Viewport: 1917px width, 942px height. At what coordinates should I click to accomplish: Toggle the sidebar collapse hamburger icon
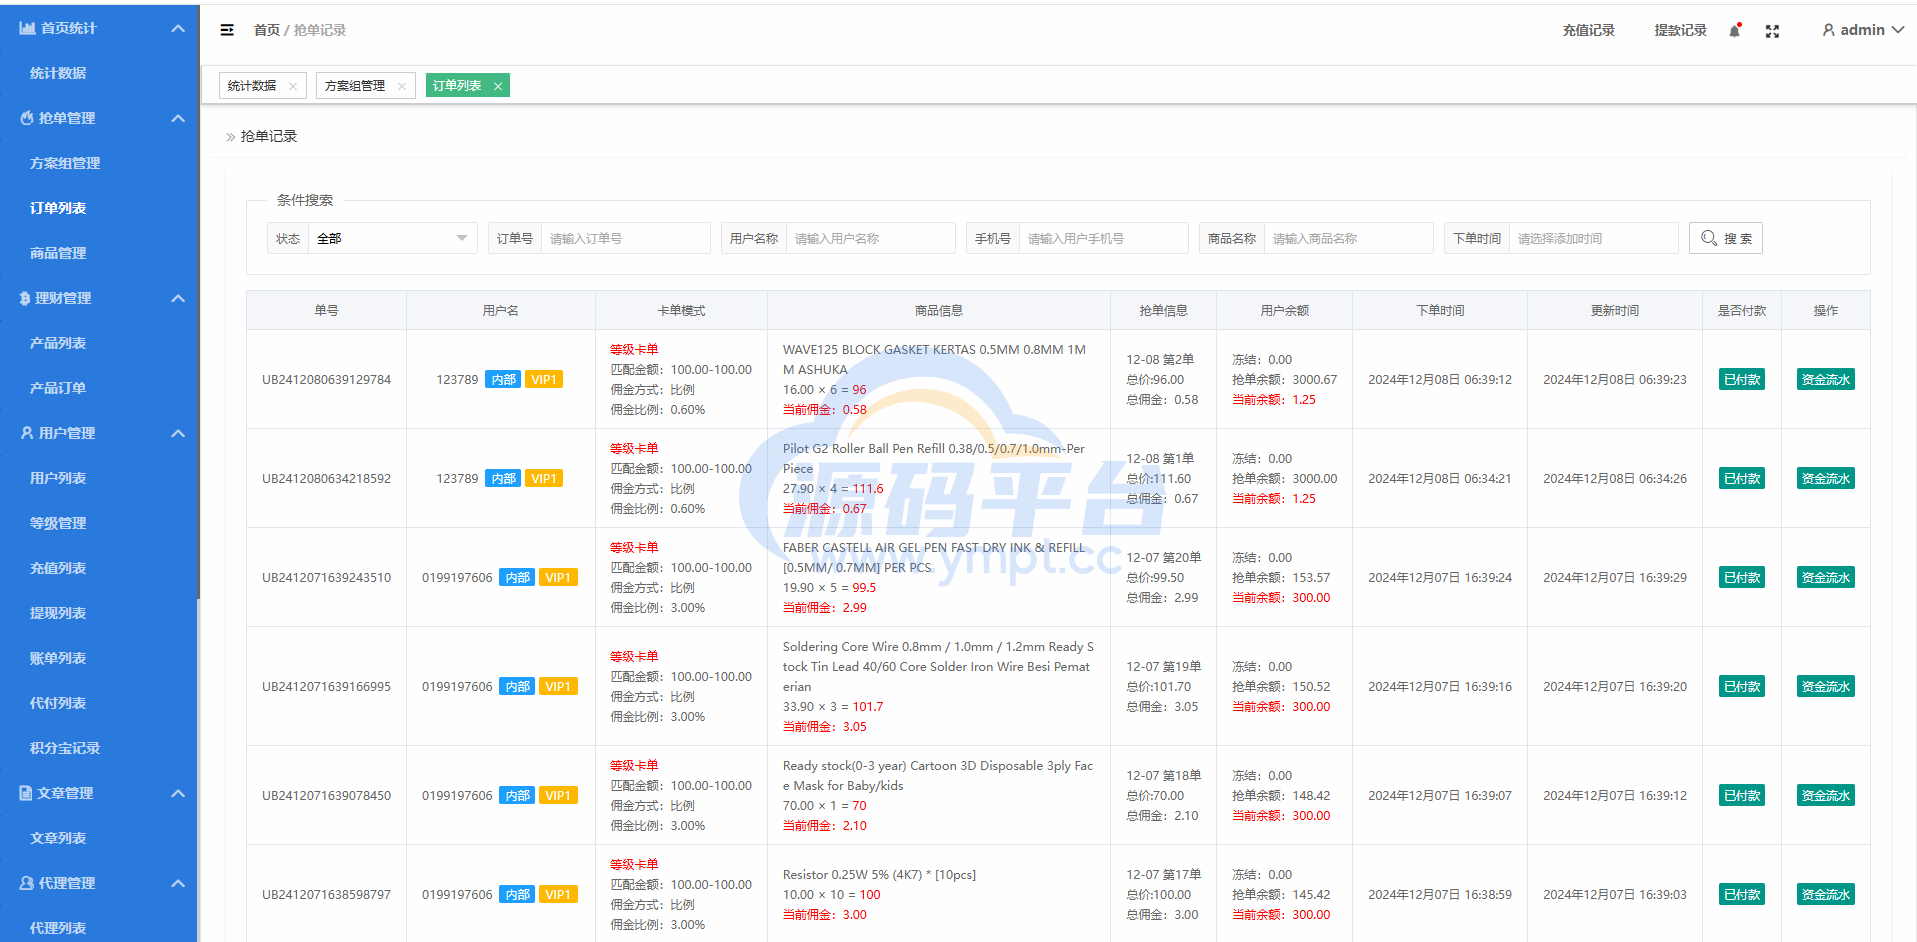(227, 30)
